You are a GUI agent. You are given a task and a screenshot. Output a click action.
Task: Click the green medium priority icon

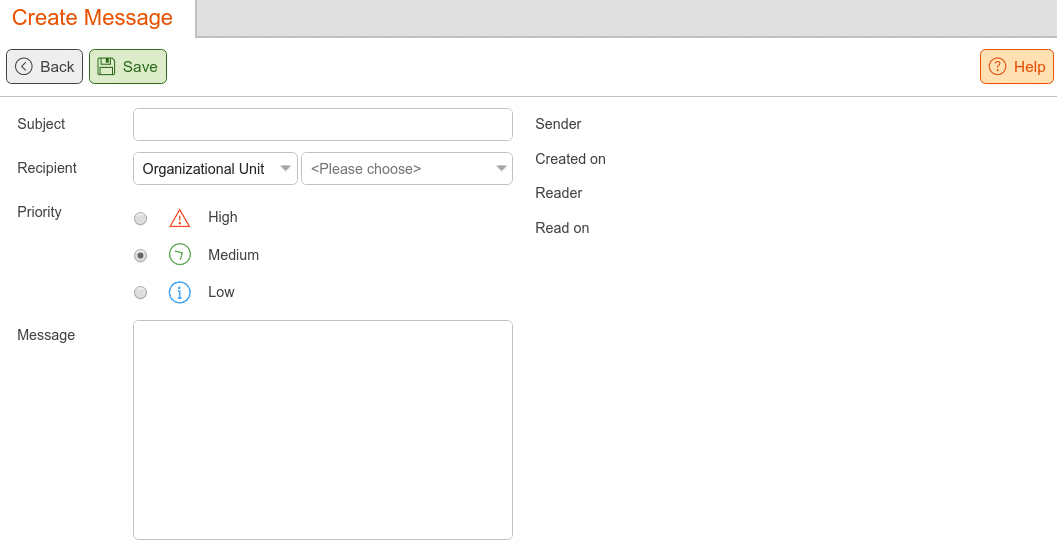coord(179,255)
